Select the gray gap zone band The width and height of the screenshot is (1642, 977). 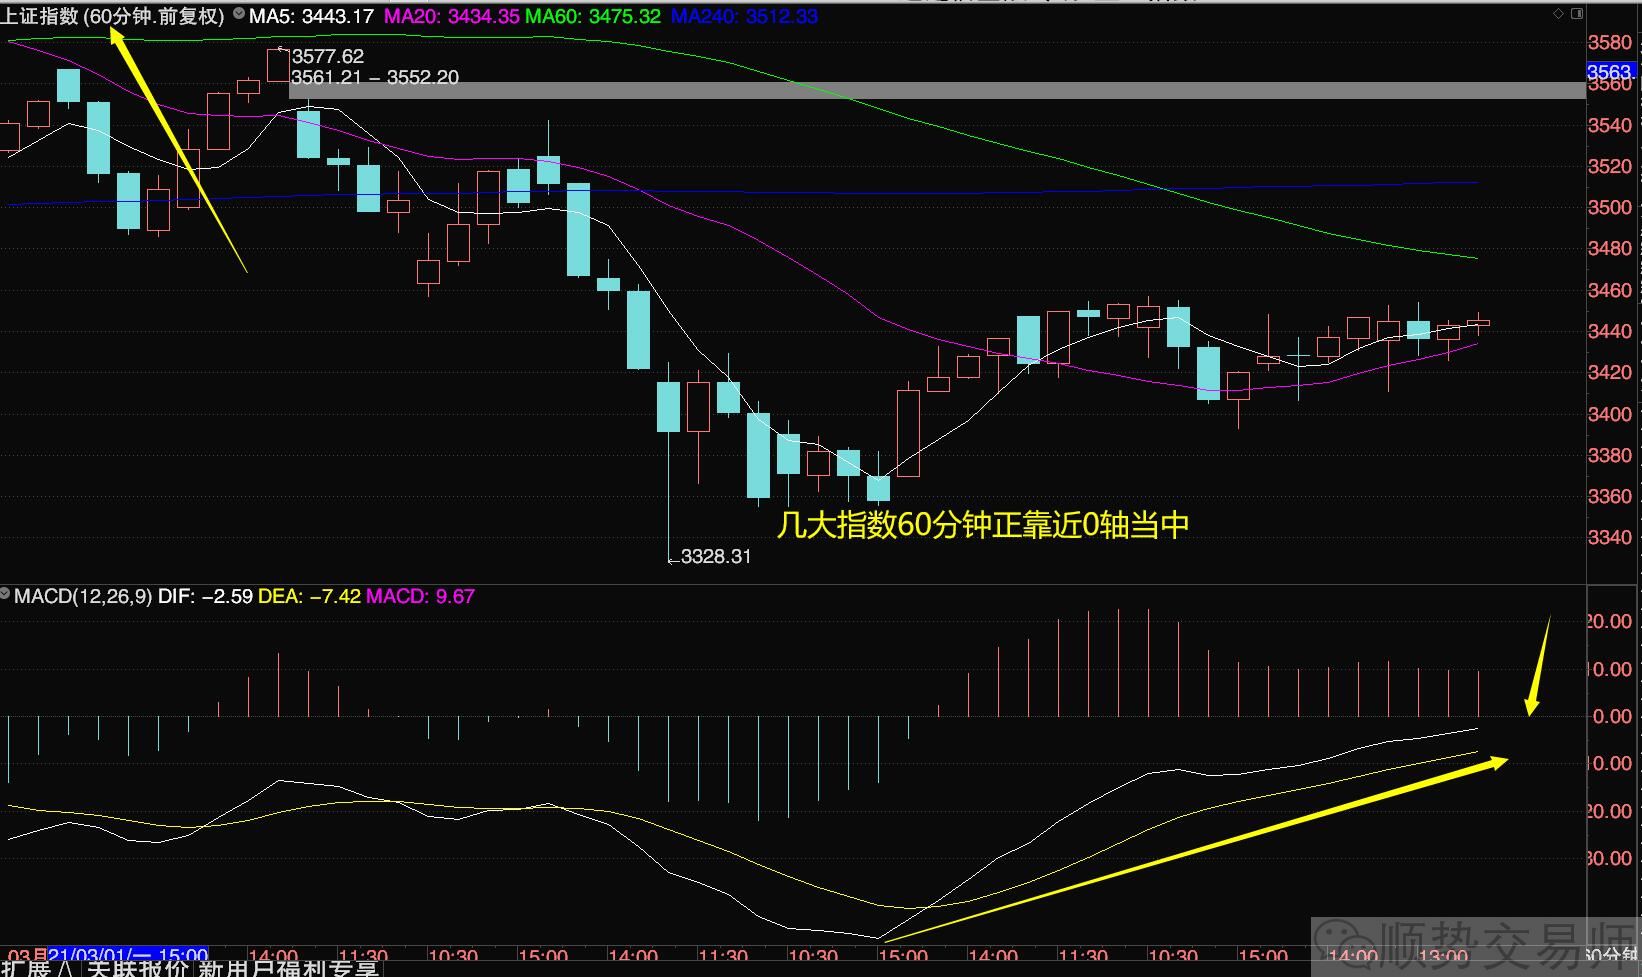(x=937, y=90)
